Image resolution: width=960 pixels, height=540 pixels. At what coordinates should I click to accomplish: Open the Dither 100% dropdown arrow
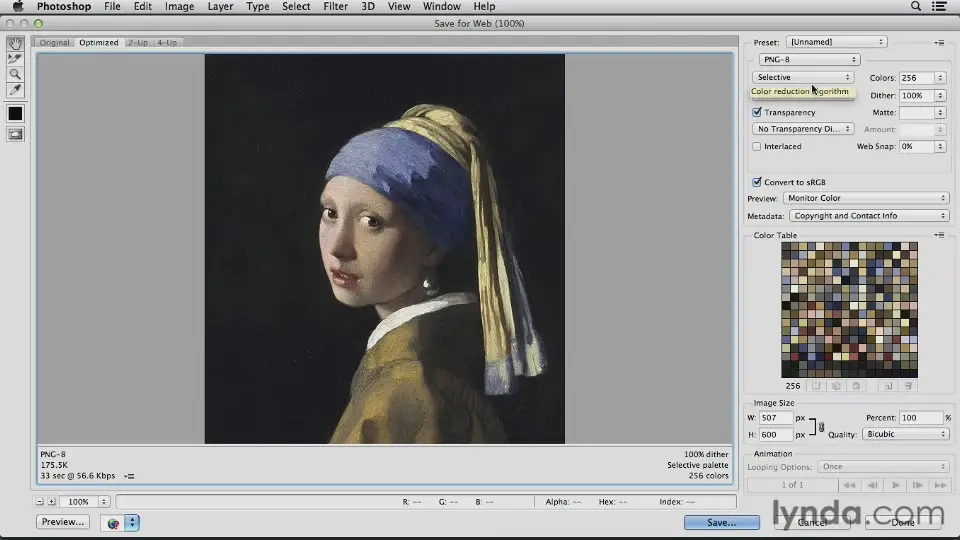(x=940, y=96)
